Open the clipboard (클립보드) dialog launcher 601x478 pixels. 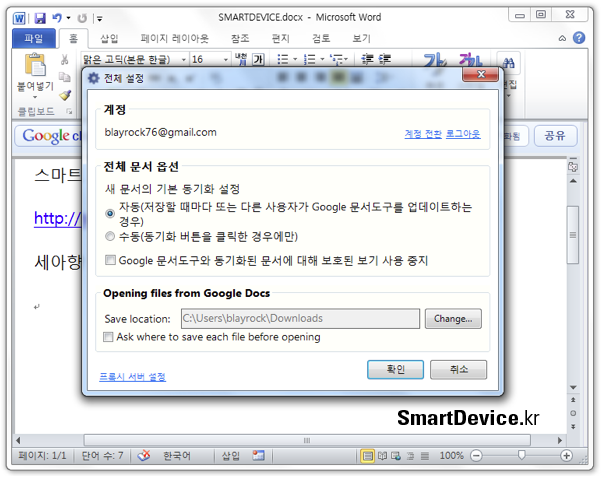pos(69,112)
